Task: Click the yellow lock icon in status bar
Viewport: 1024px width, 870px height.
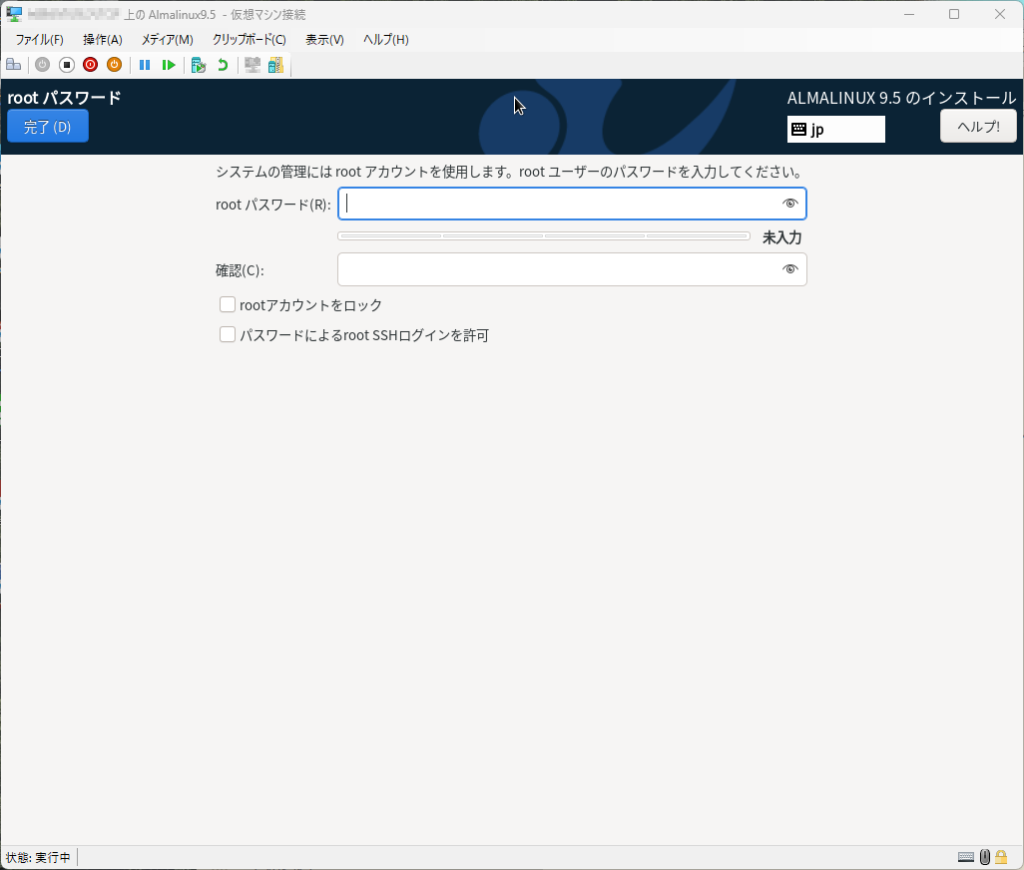Action: (x=1001, y=857)
